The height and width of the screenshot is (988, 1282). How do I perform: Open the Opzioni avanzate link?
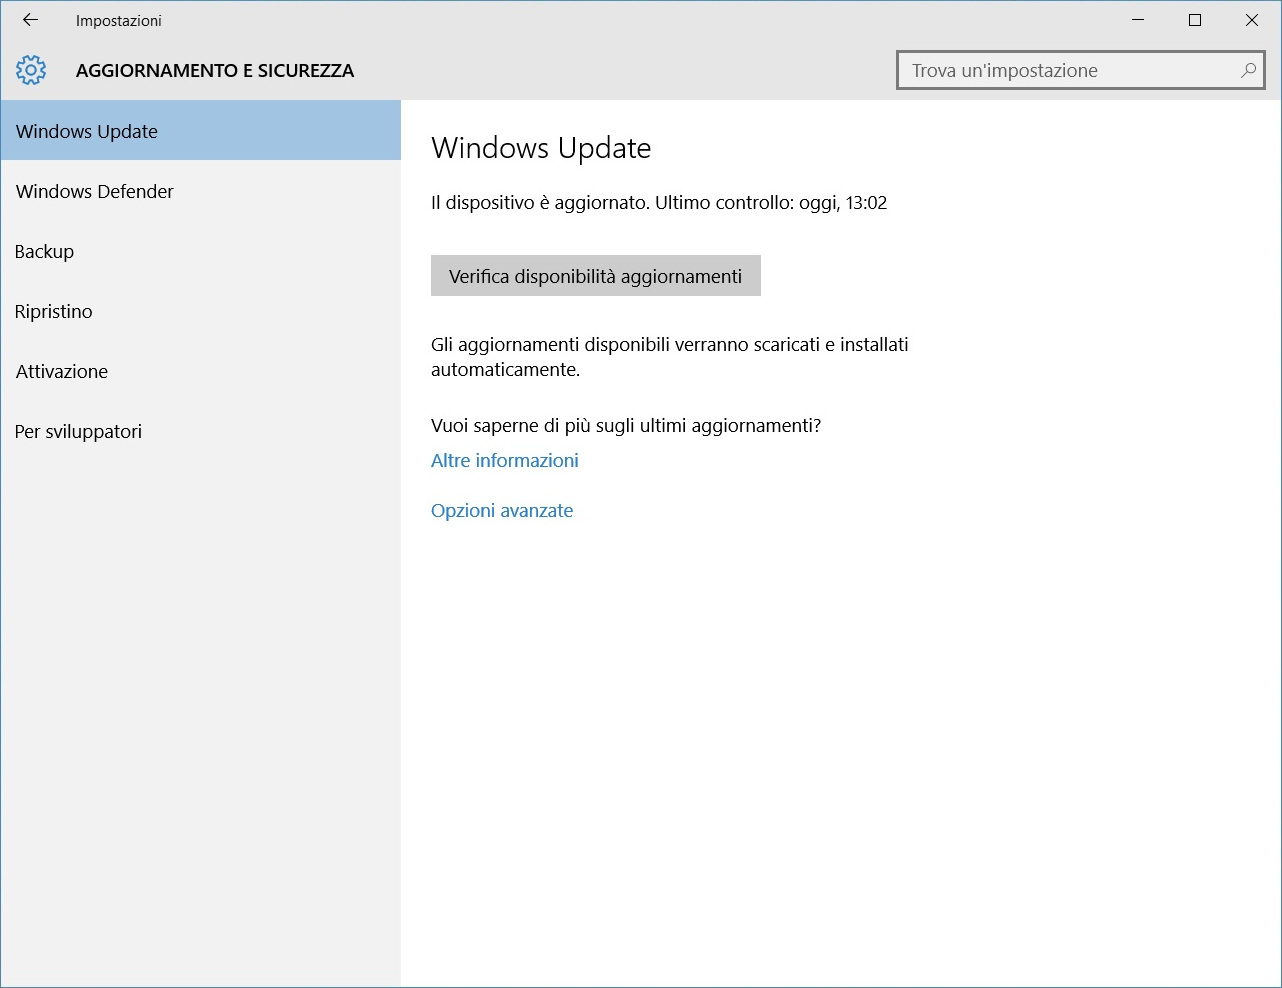click(502, 510)
